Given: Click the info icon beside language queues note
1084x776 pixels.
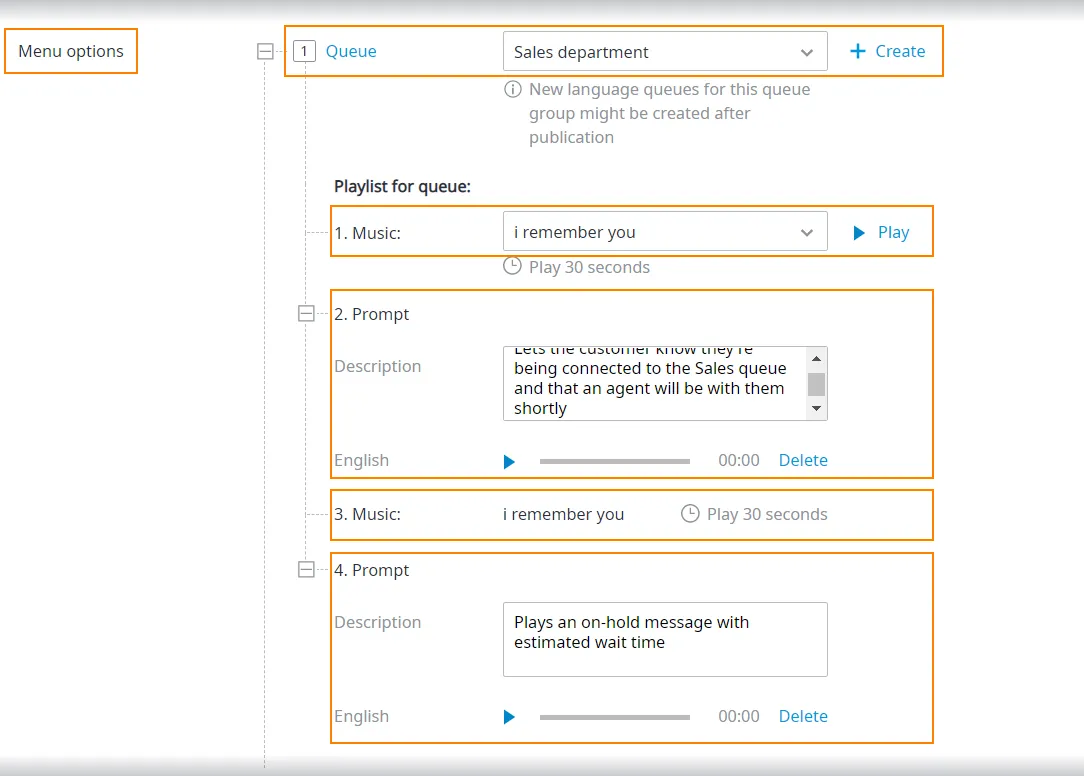Looking at the screenshot, I should [512, 89].
